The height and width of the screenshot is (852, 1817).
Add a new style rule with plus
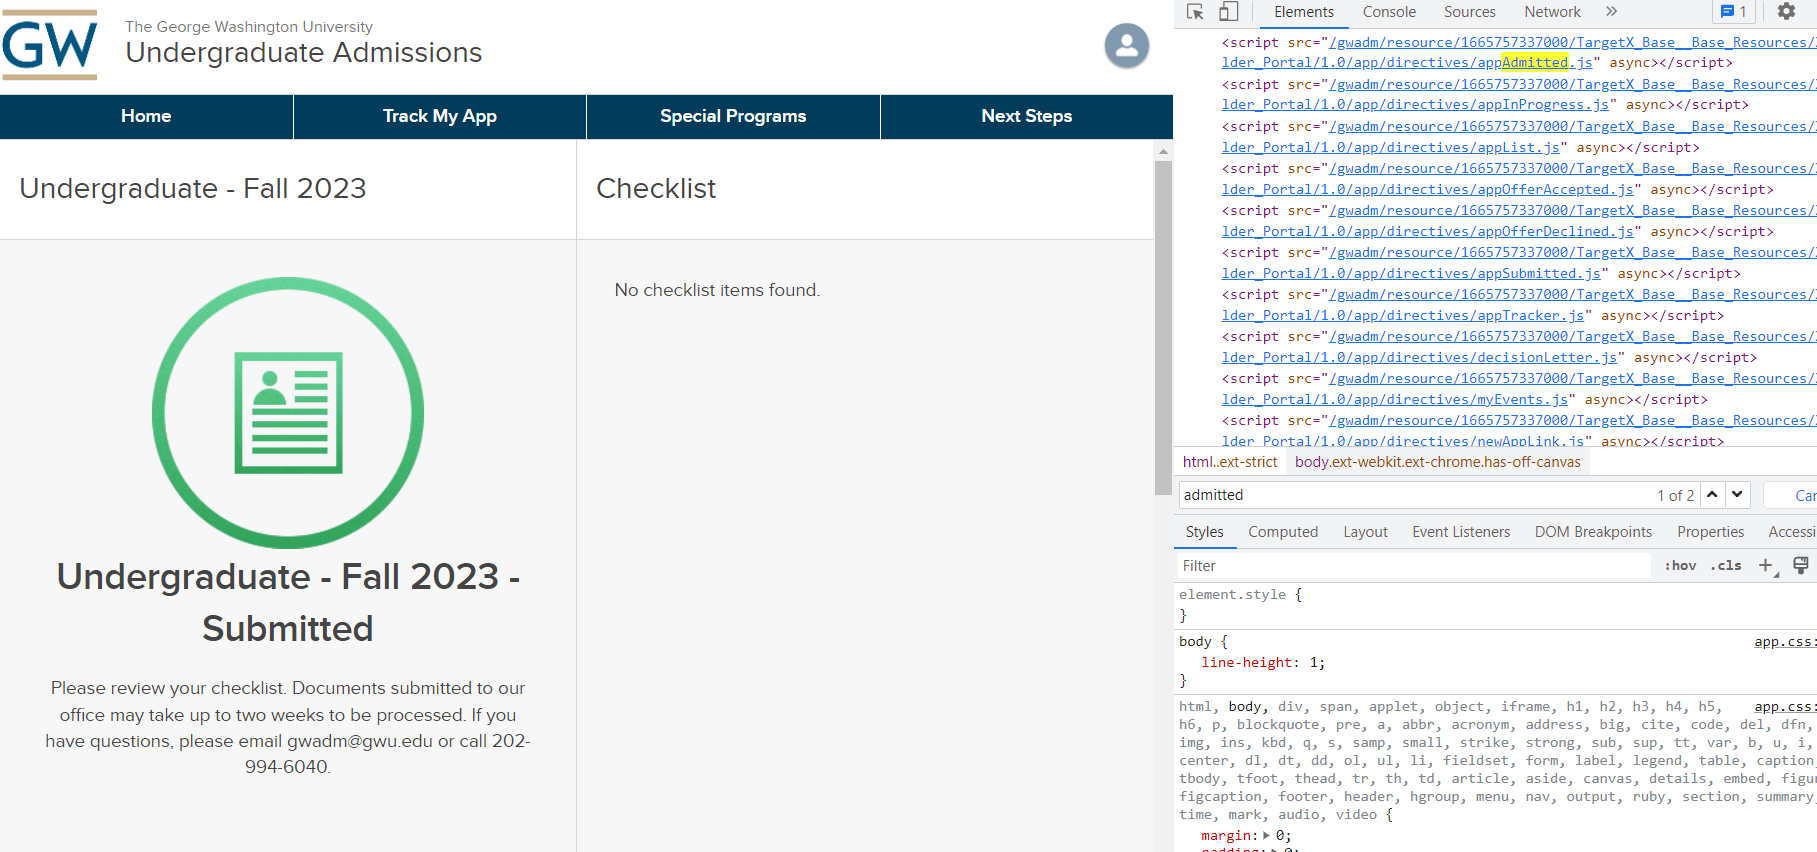click(1766, 566)
